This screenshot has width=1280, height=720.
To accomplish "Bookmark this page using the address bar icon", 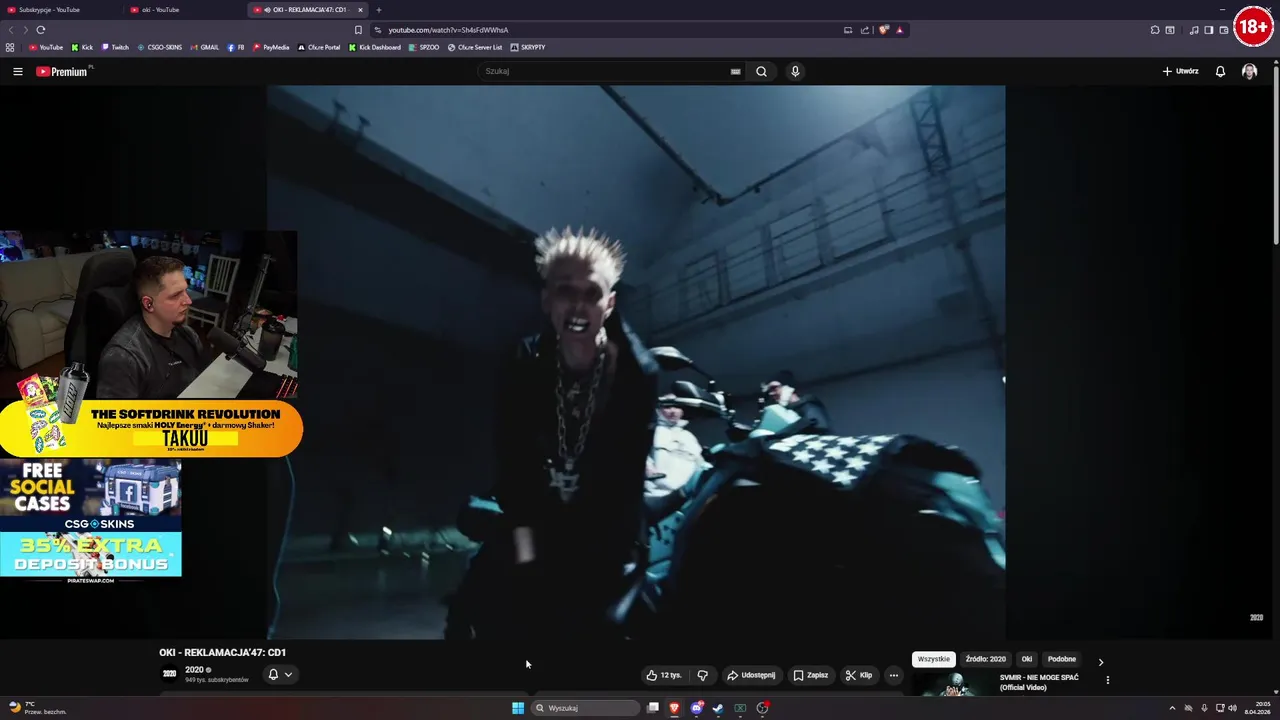I will pos(358,30).
